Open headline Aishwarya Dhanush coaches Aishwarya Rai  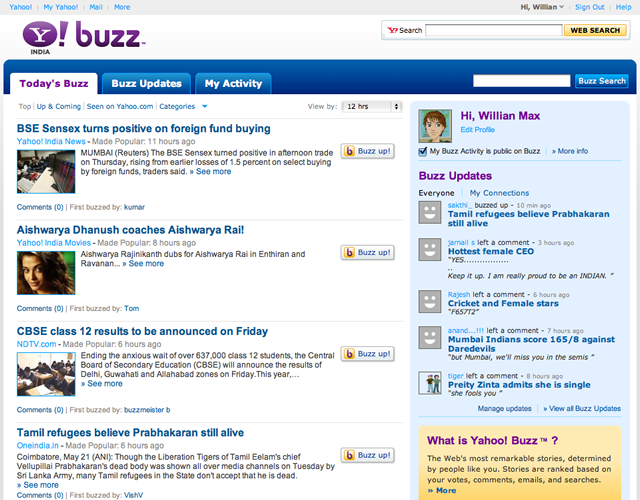tap(130, 230)
